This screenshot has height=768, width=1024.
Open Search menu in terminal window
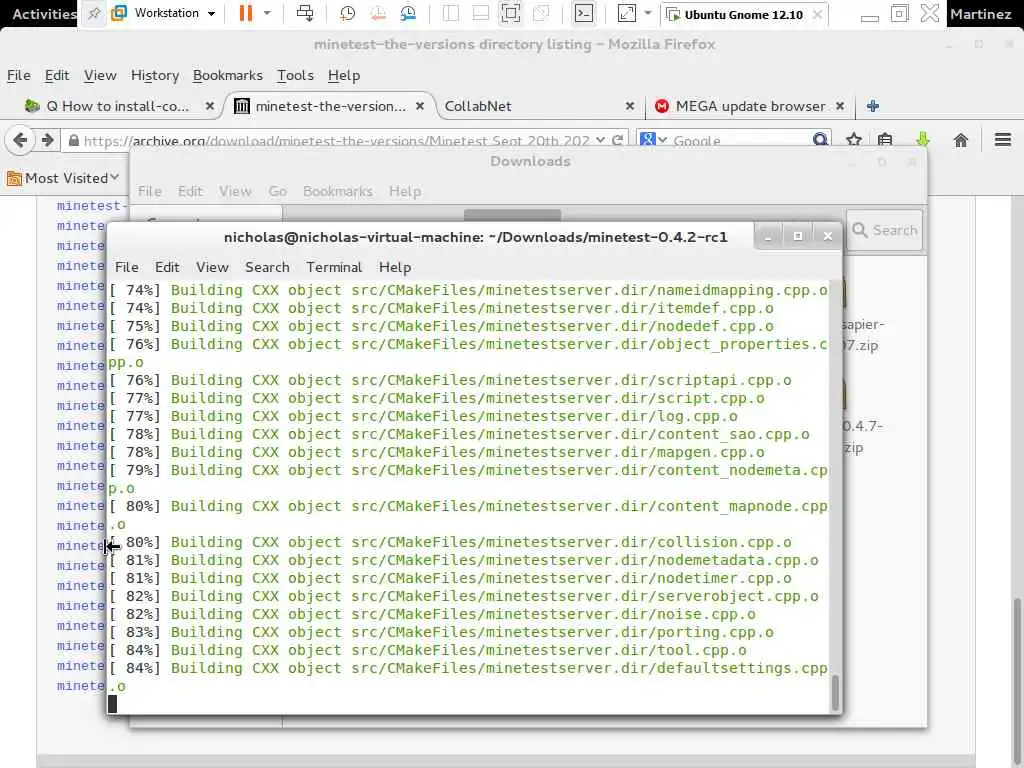click(x=267, y=267)
